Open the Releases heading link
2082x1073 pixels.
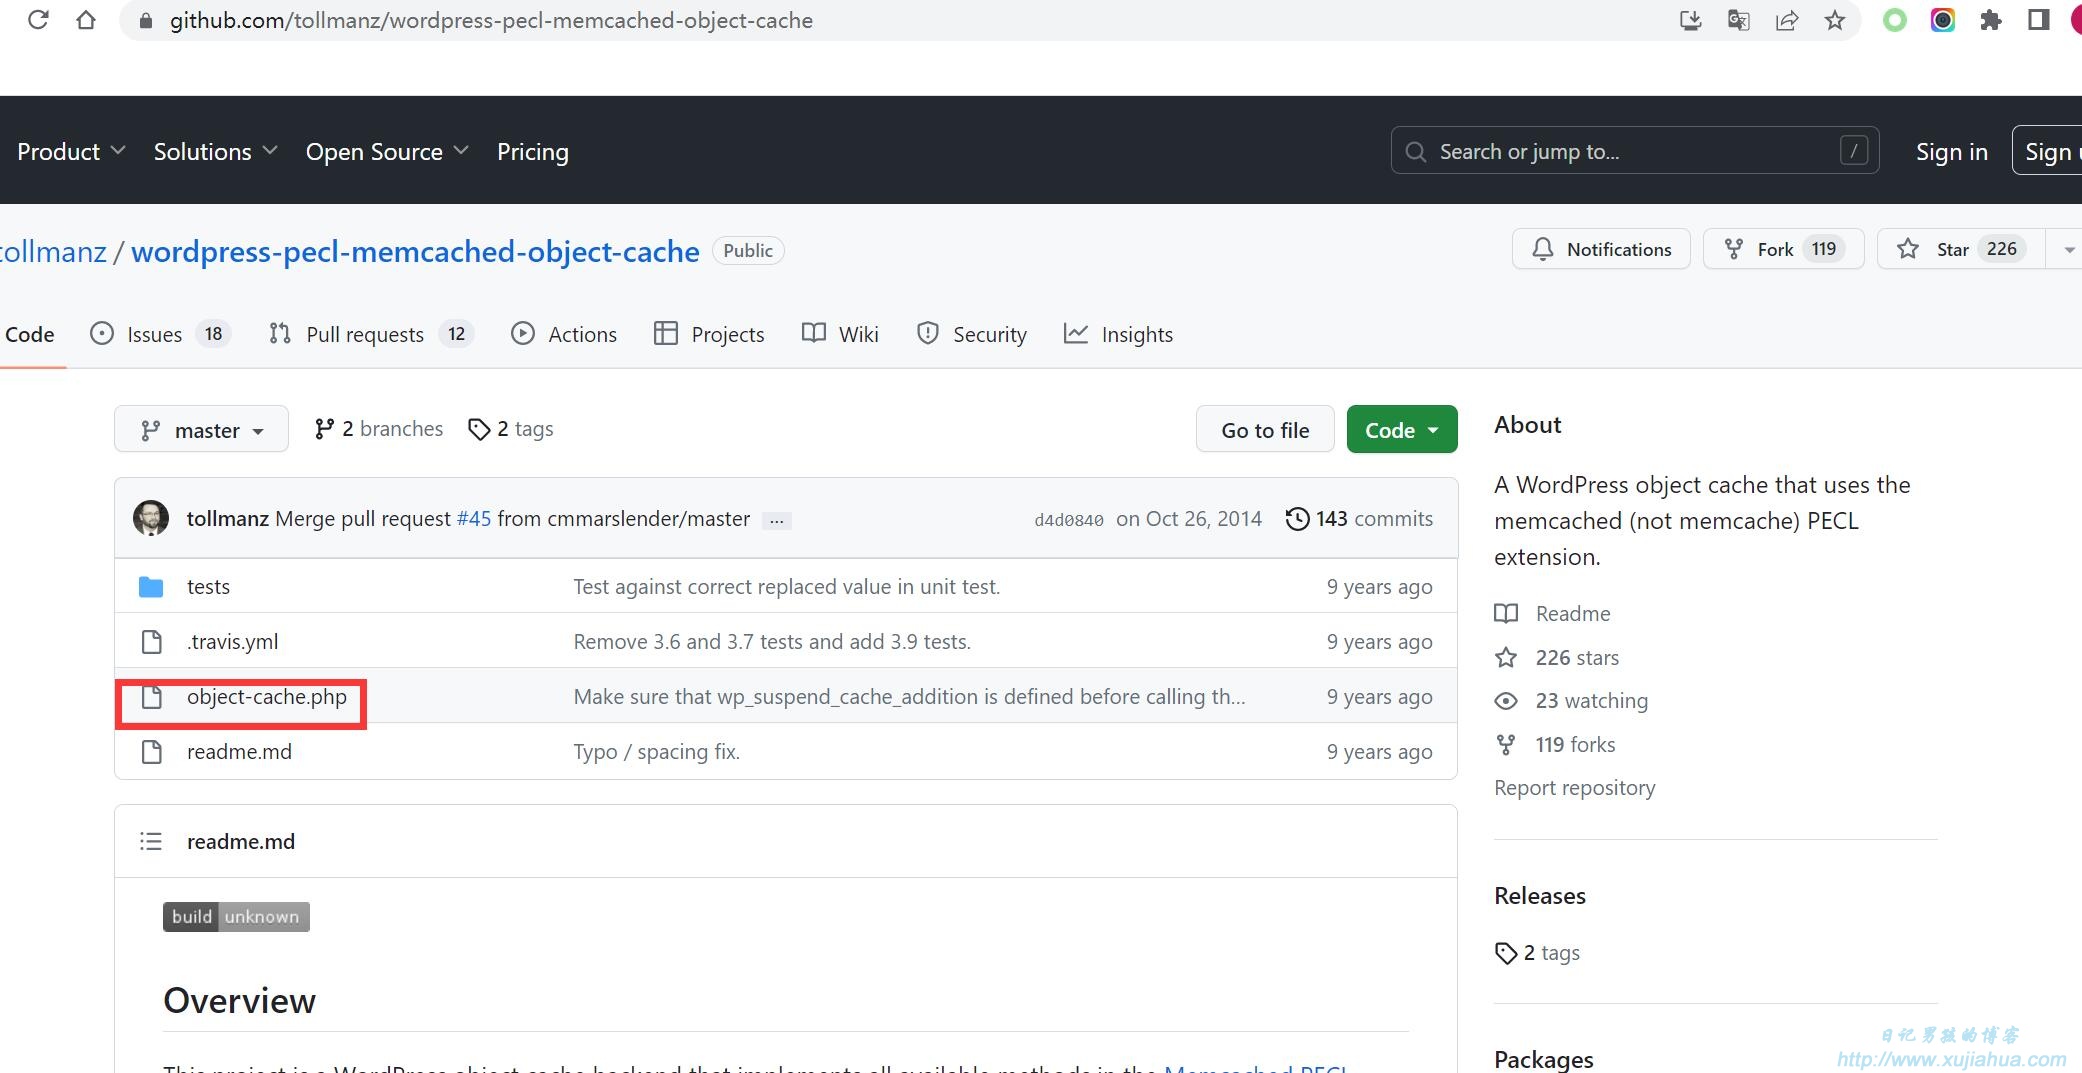tap(1540, 896)
